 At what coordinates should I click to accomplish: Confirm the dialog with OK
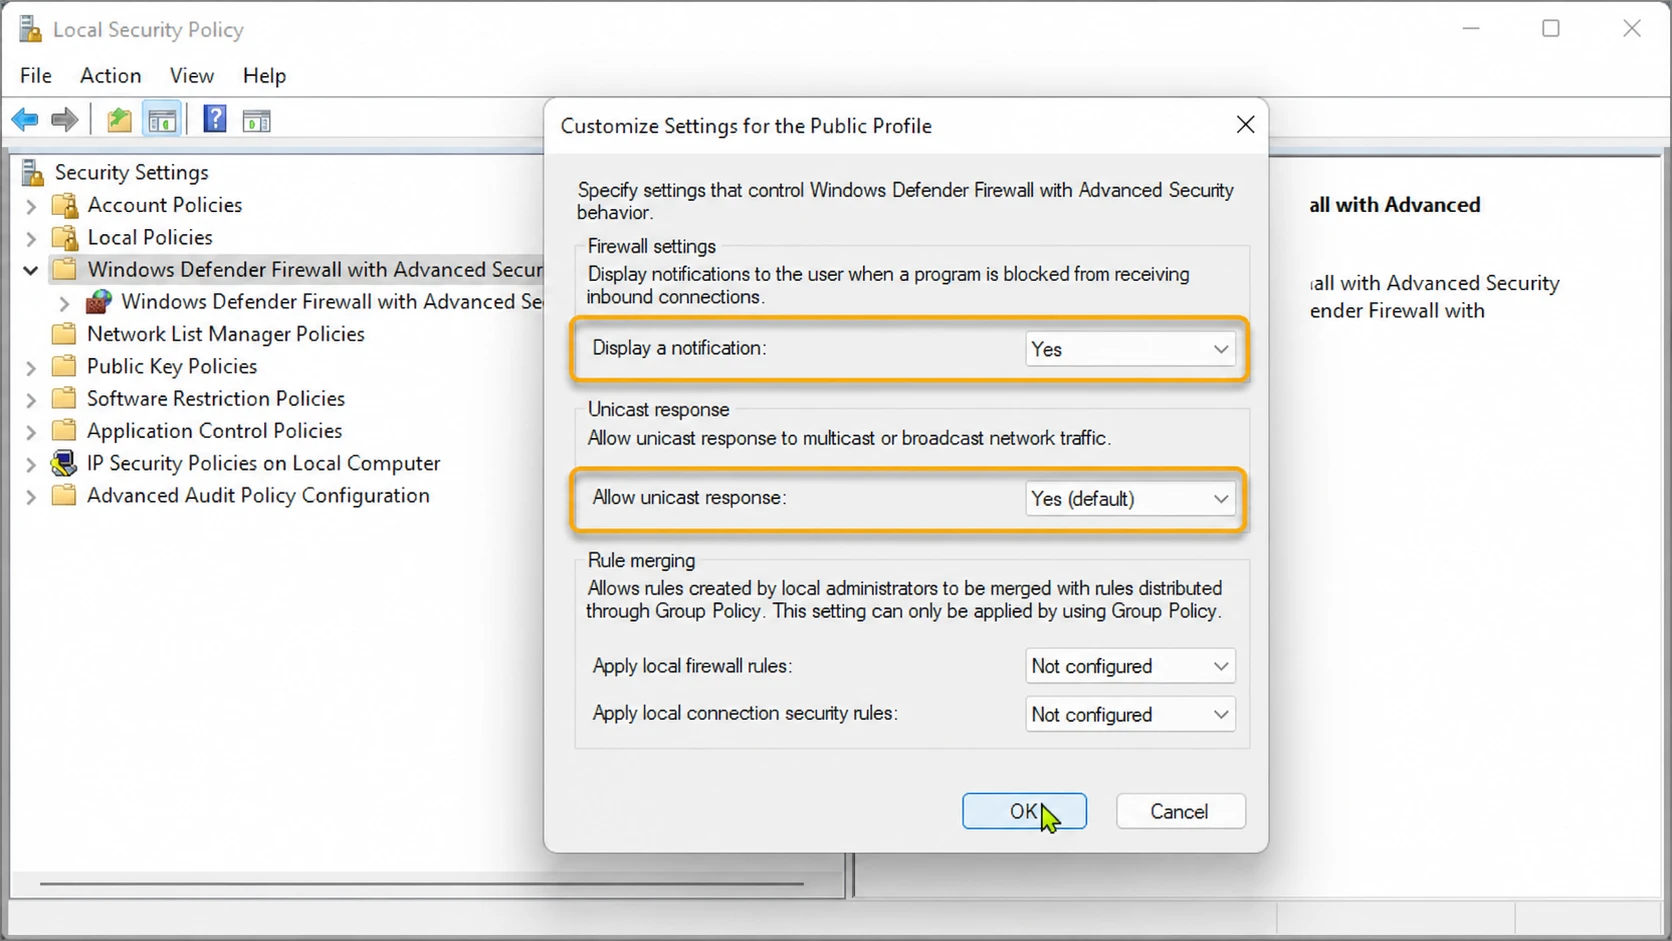[x=1024, y=811]
